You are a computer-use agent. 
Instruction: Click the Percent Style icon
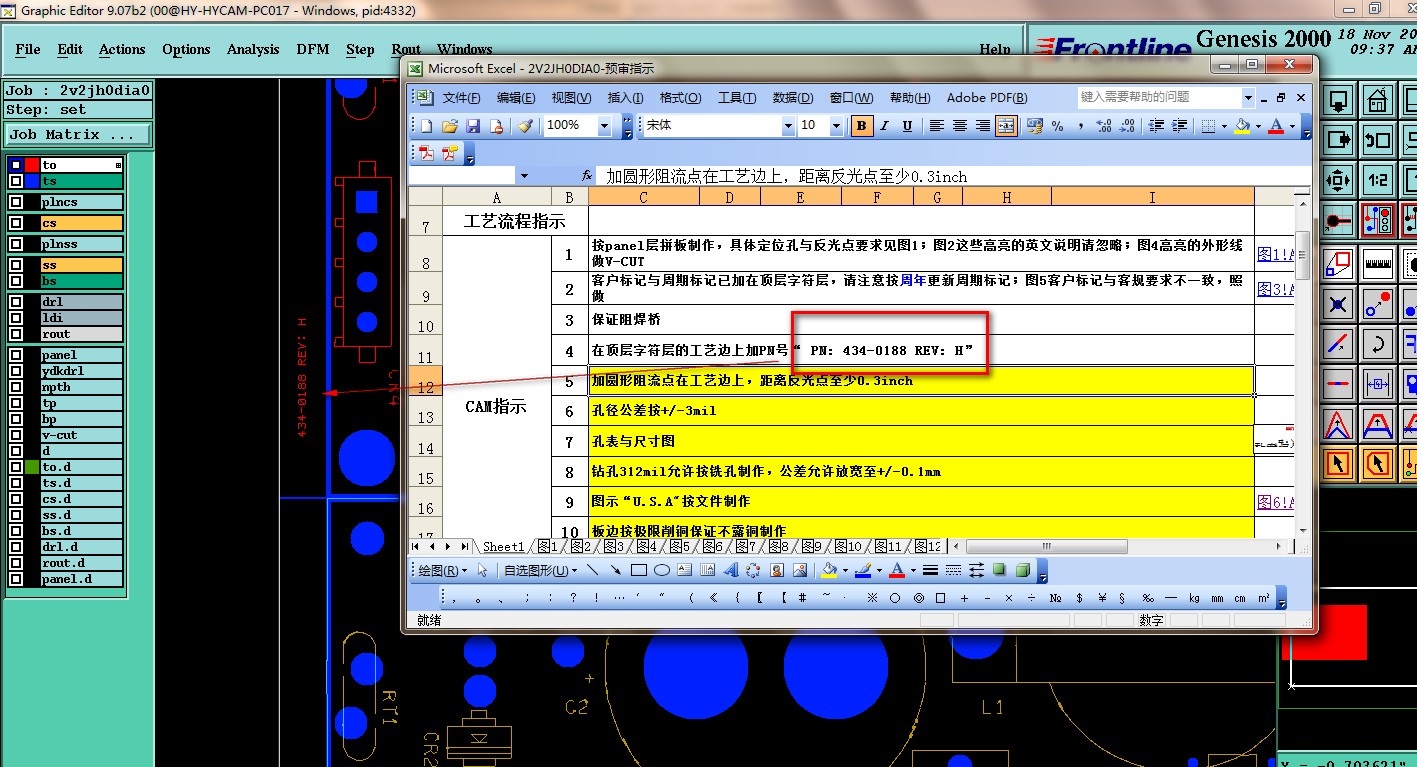pyautogui.click(x=1057, y=126)
